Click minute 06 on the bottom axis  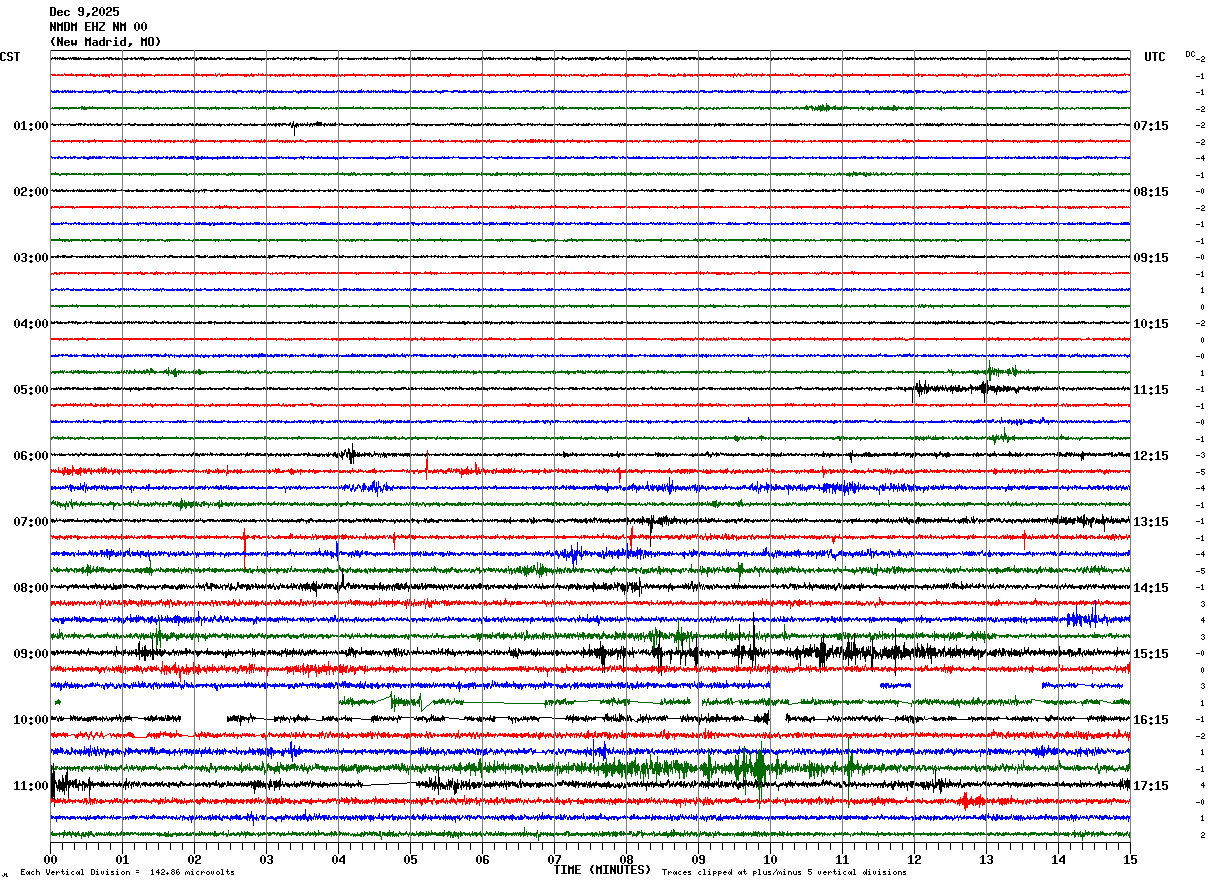click(x=482, y=859)
